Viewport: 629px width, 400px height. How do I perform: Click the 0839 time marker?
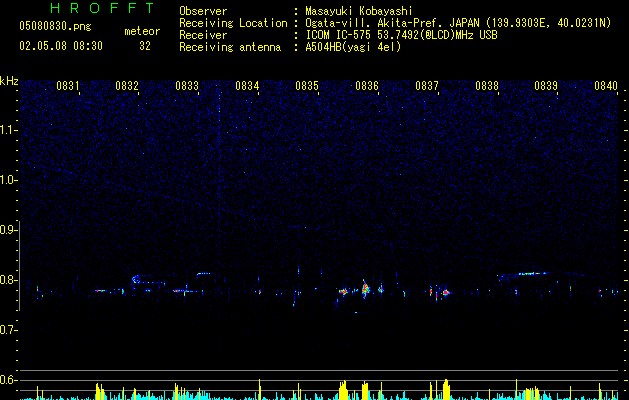pos(546,86)
